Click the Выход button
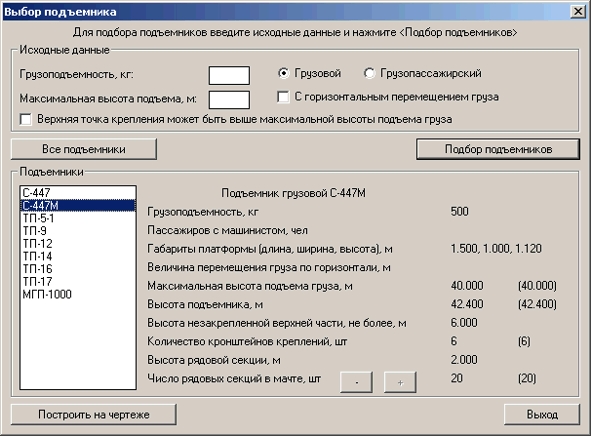The image size is (591, 436). (542, 415)
